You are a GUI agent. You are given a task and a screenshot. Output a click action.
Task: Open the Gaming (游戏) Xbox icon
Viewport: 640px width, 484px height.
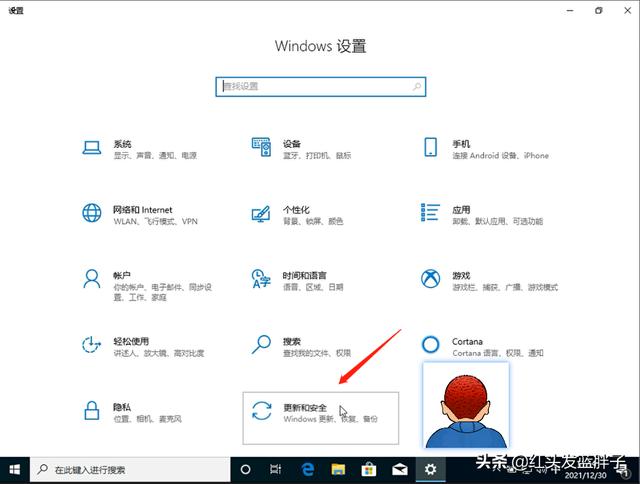[430, 279]
